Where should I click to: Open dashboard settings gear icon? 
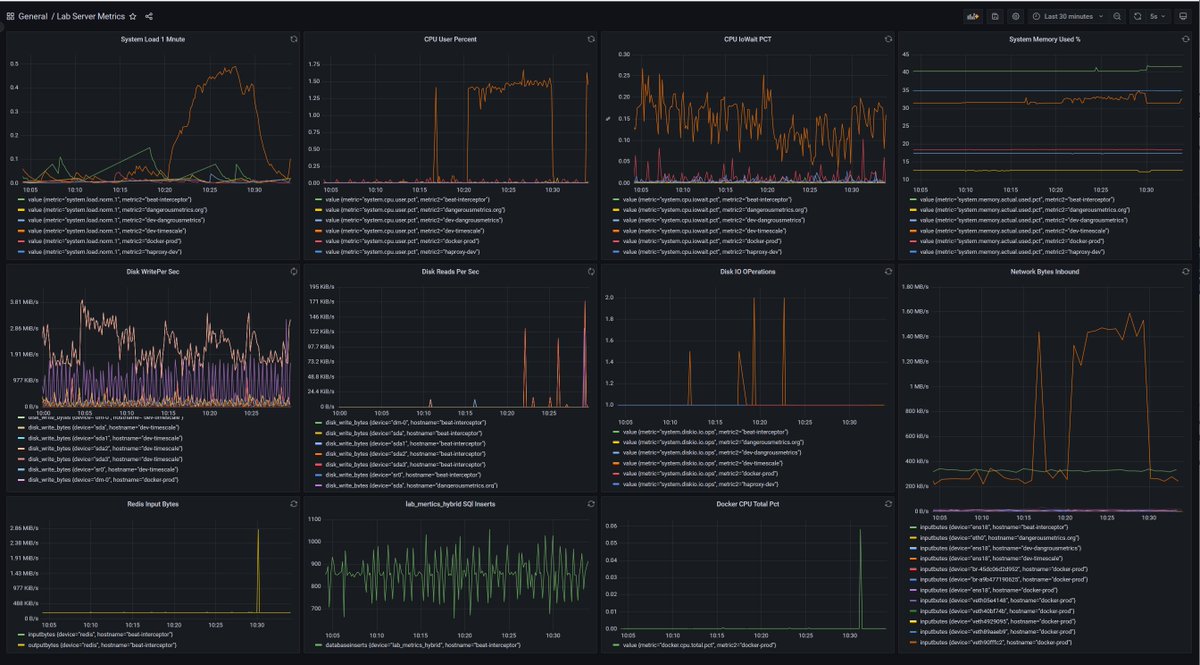[1016, 16]
